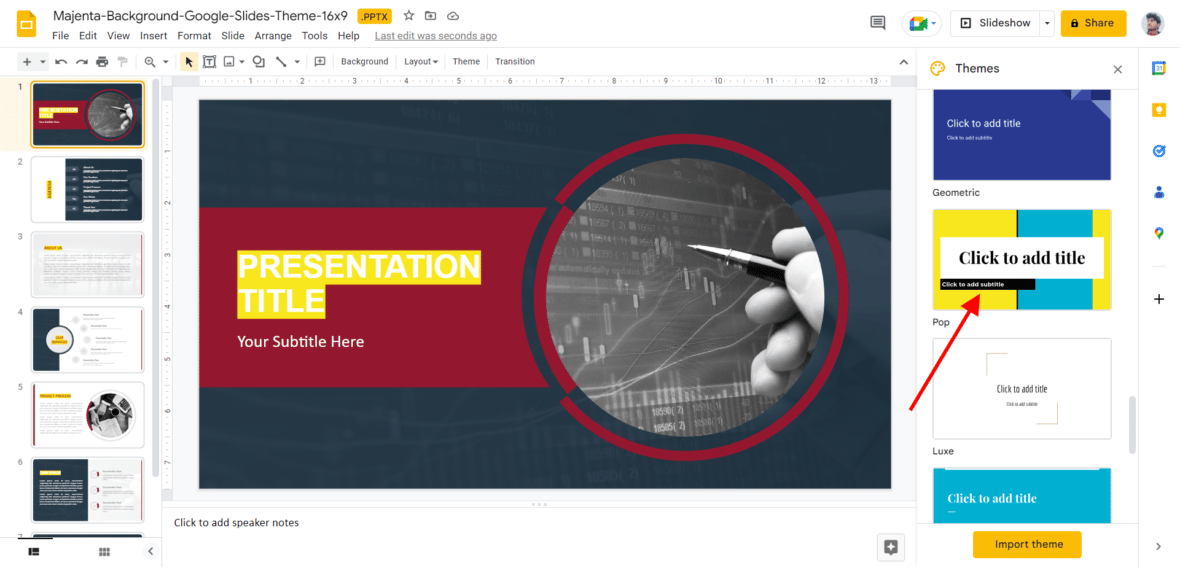The height and width of the screenshot is (568, 1180).
Task: Choose the Pop theme thumbnail
Action: (1021, 259)
